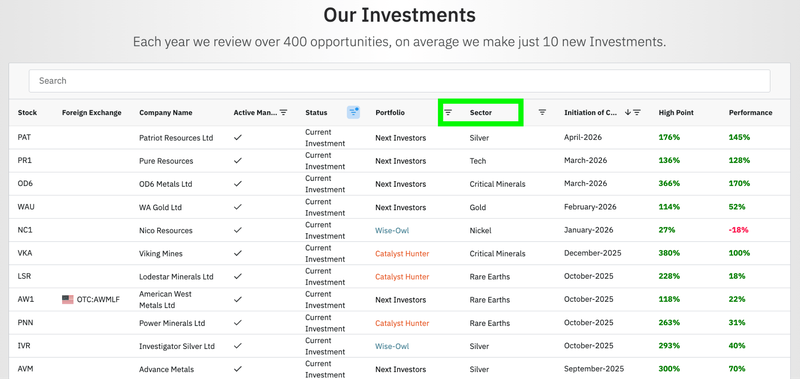Click the -18% performance value
This screenshot has height=379, width=800.
tap(739, 230)
